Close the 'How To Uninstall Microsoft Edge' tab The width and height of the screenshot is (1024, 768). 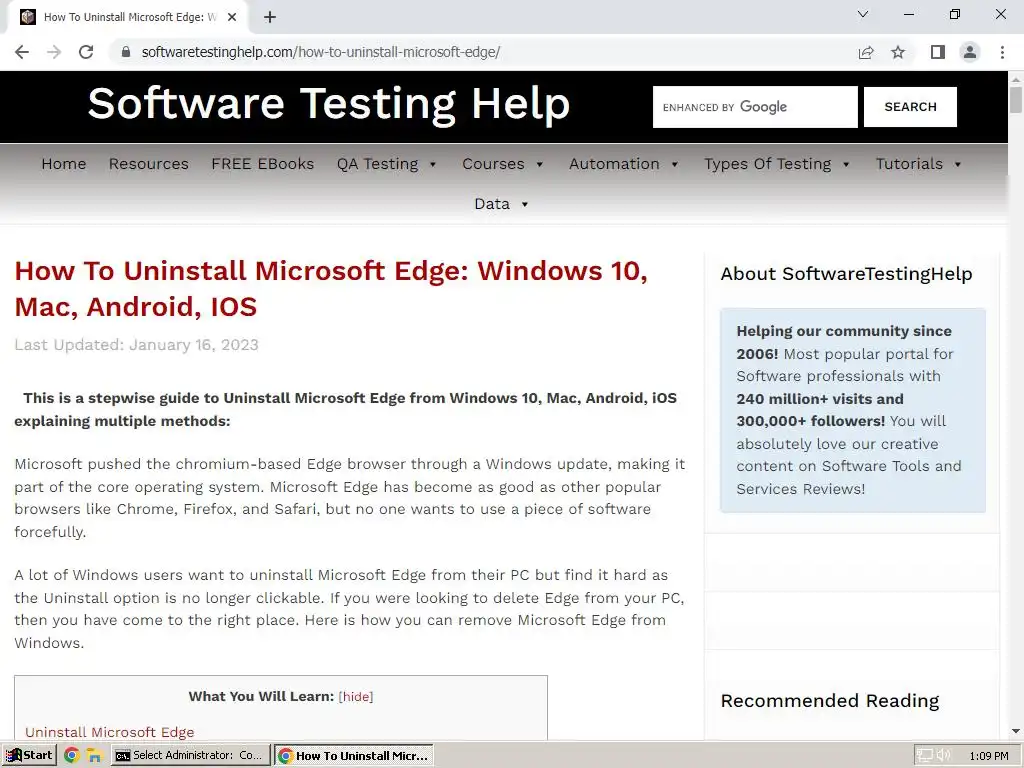(x=232, y=18)
